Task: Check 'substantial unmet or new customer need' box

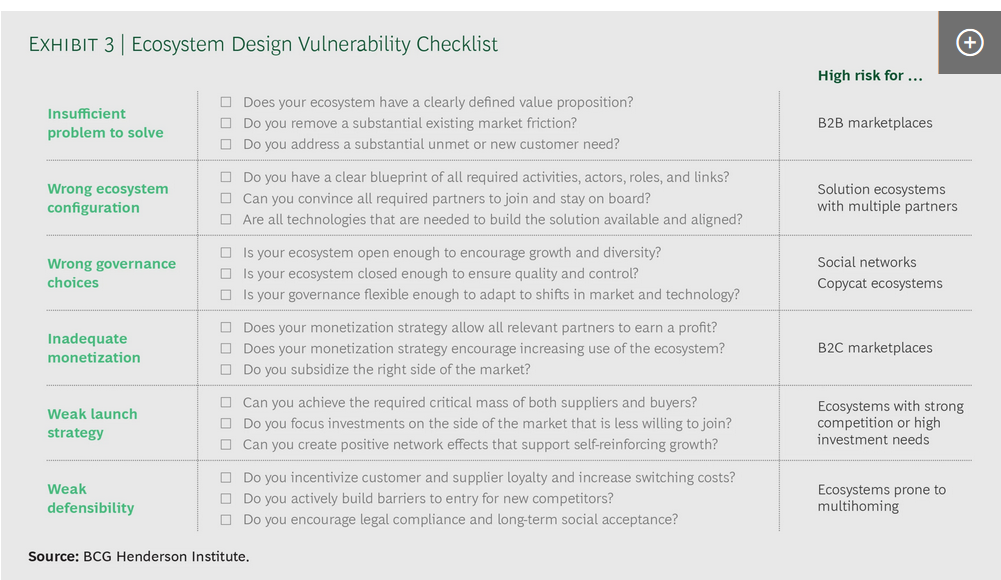Action: 226,144
